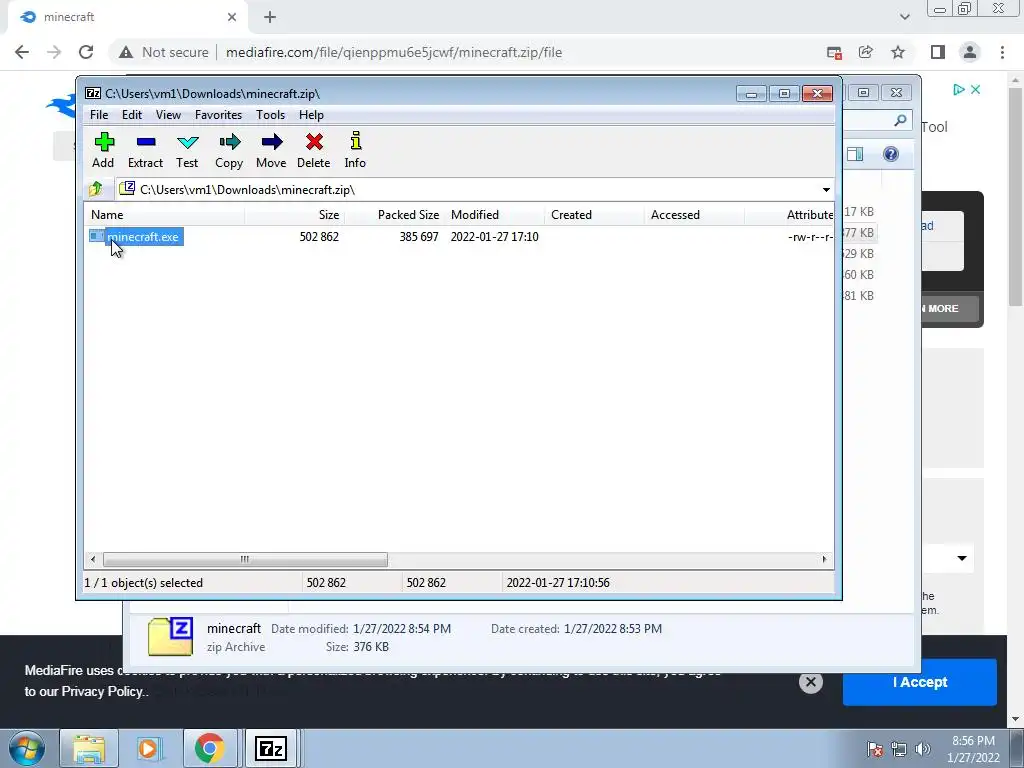Click Chrome forward navigation arrow

[x=54, y=52]
